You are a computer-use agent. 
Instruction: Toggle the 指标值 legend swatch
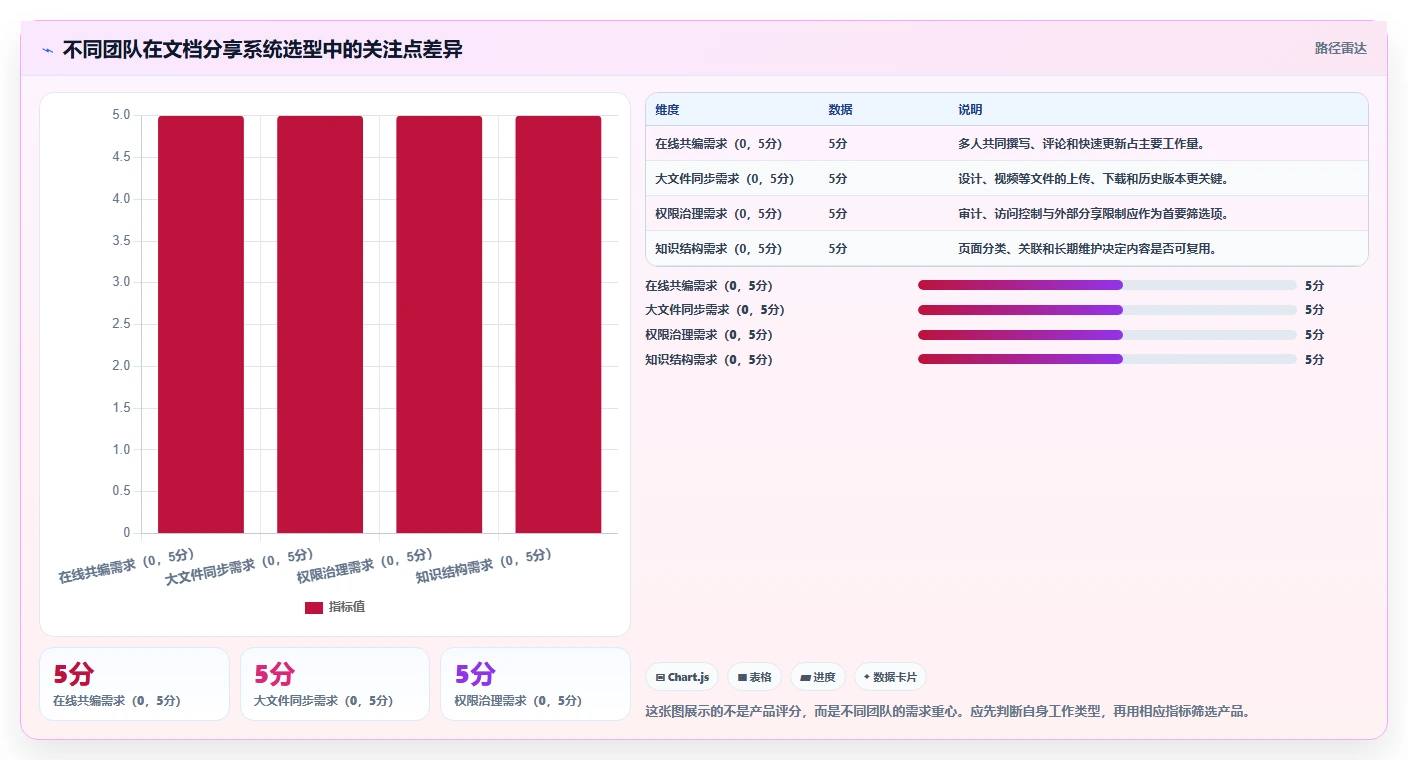click(314, 607)
